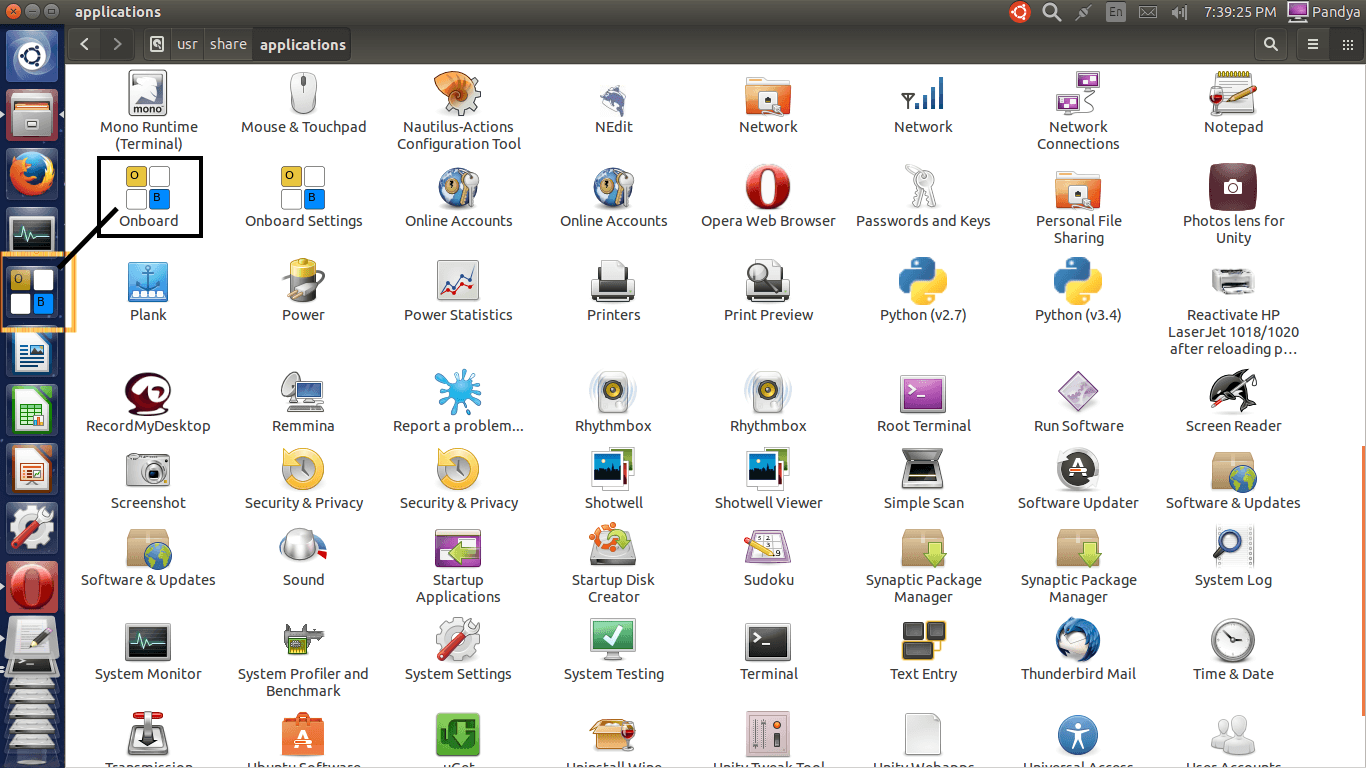1366x768 pixels.
Task: Open System Profiler and Benchmark icon
Action: [x=303, y=640]
